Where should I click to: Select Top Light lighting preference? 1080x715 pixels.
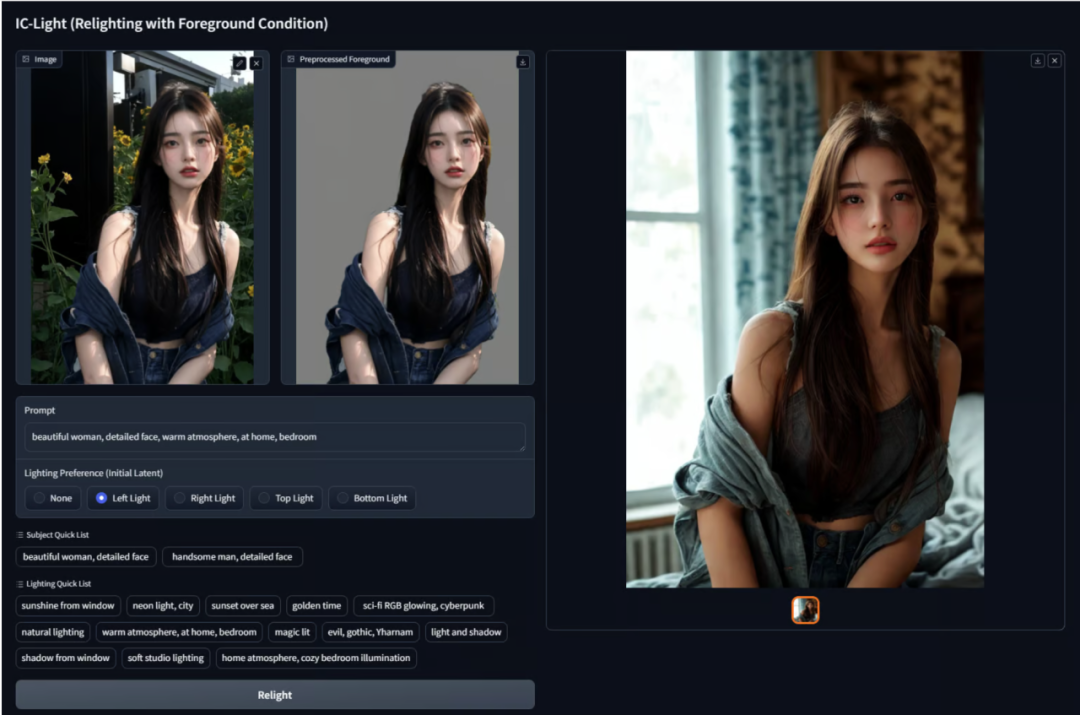click(x=286, y=498)
